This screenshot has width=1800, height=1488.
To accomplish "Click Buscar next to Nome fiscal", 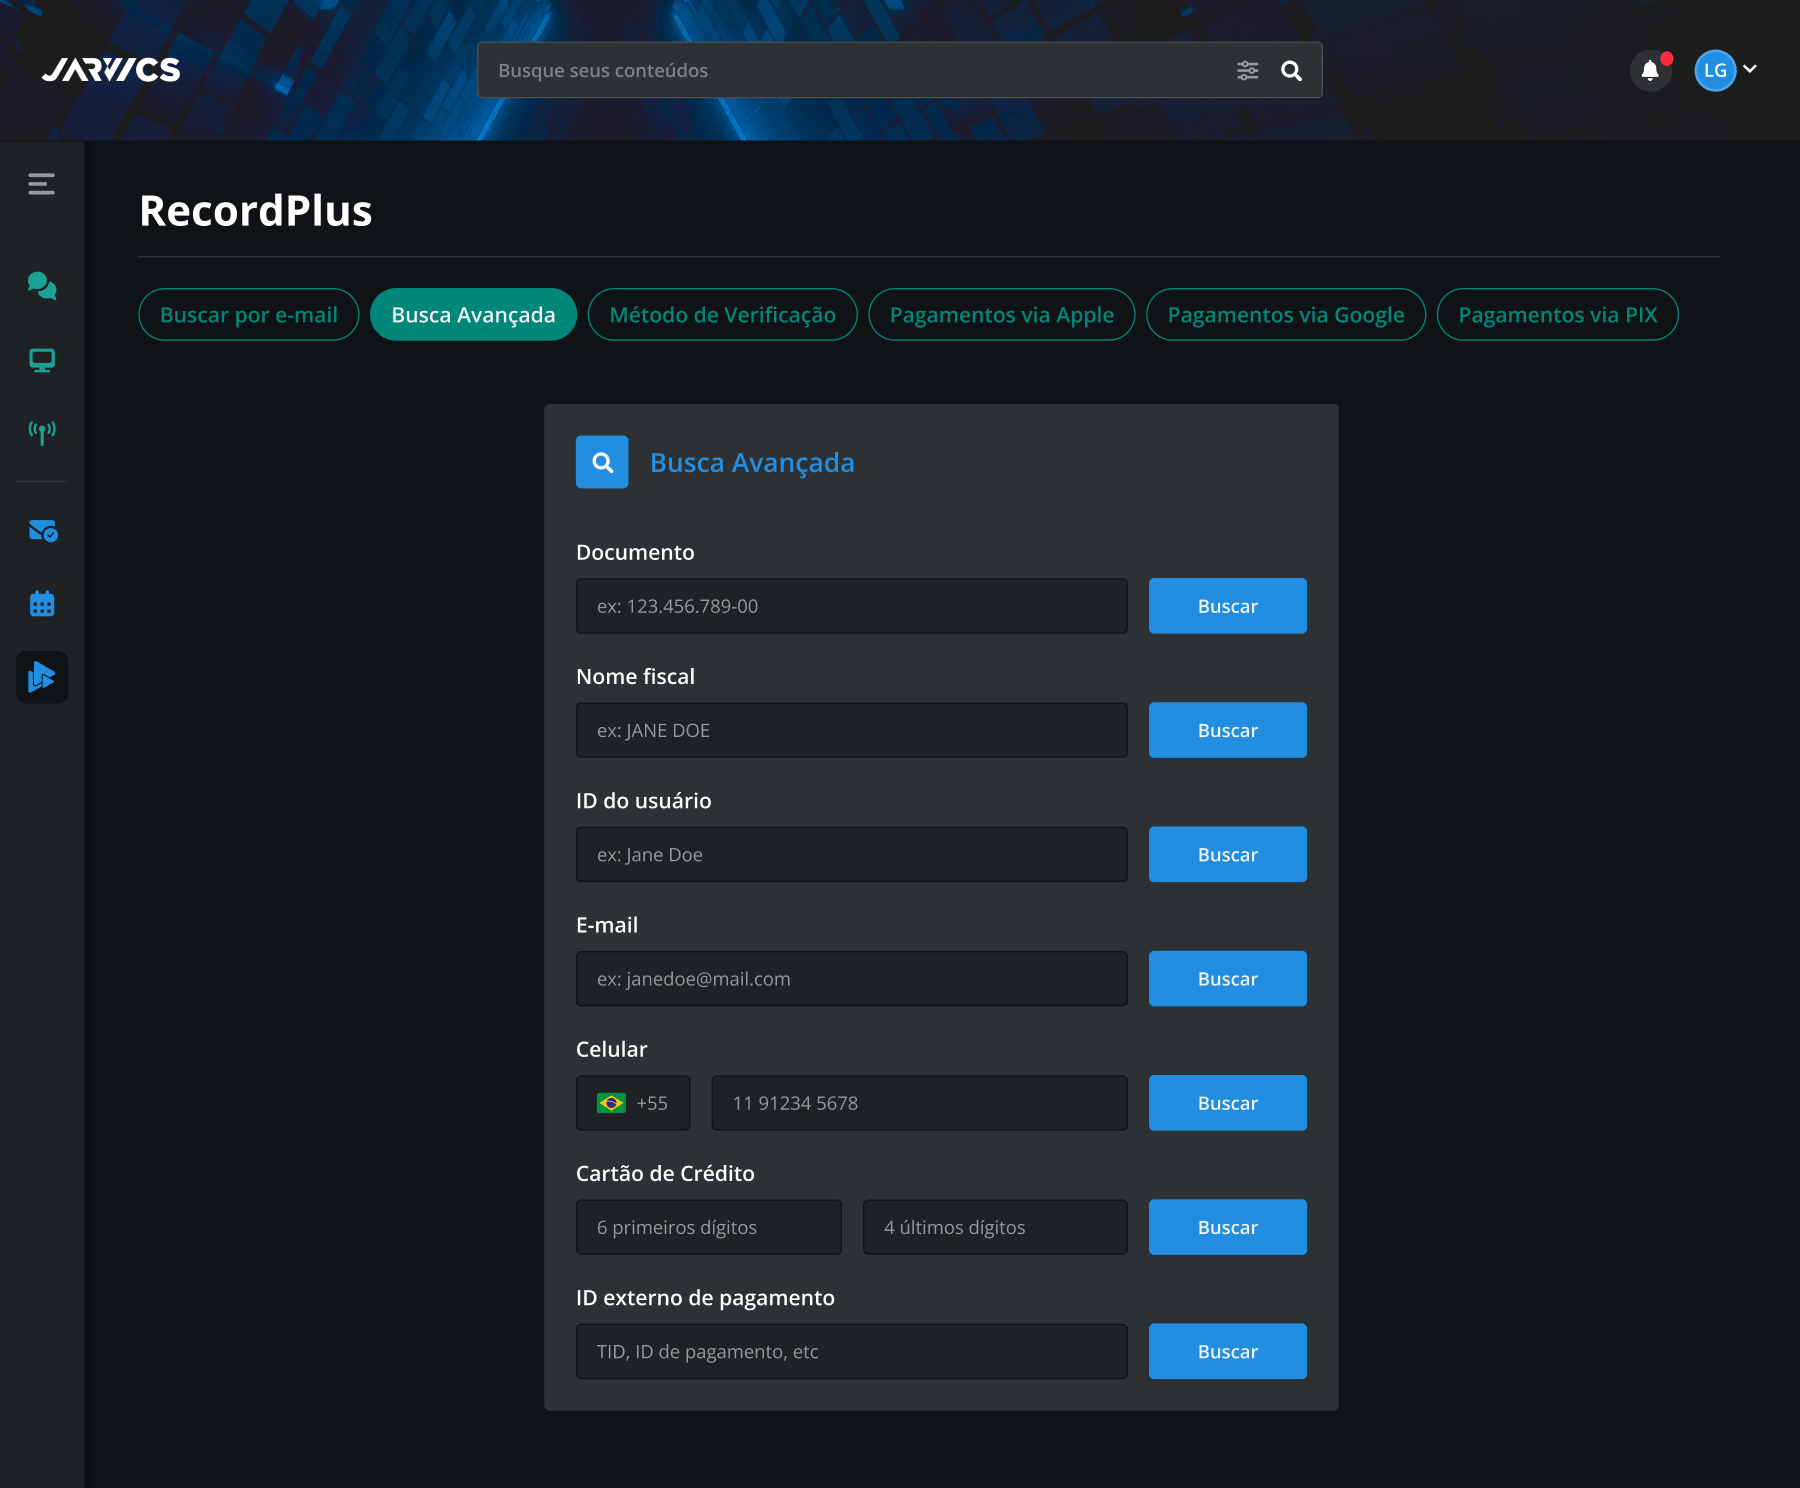I will tap(1228, 730).
